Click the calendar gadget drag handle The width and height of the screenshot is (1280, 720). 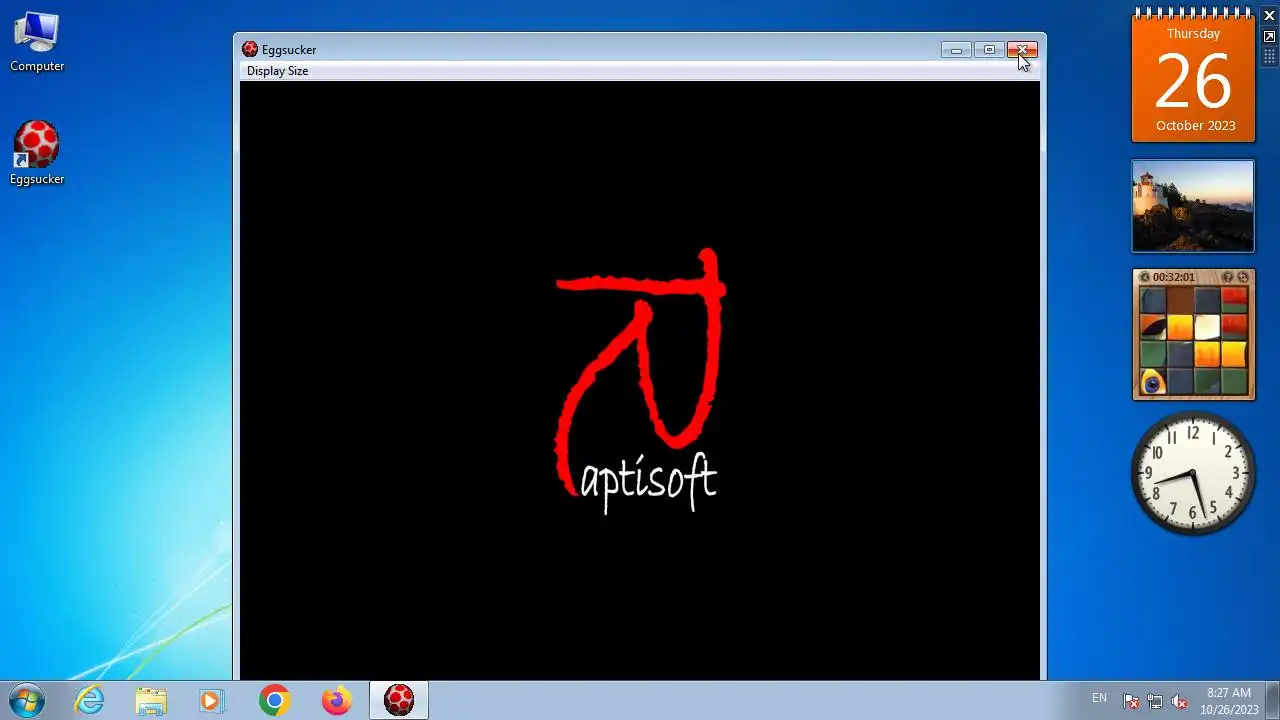(1269, 57)
